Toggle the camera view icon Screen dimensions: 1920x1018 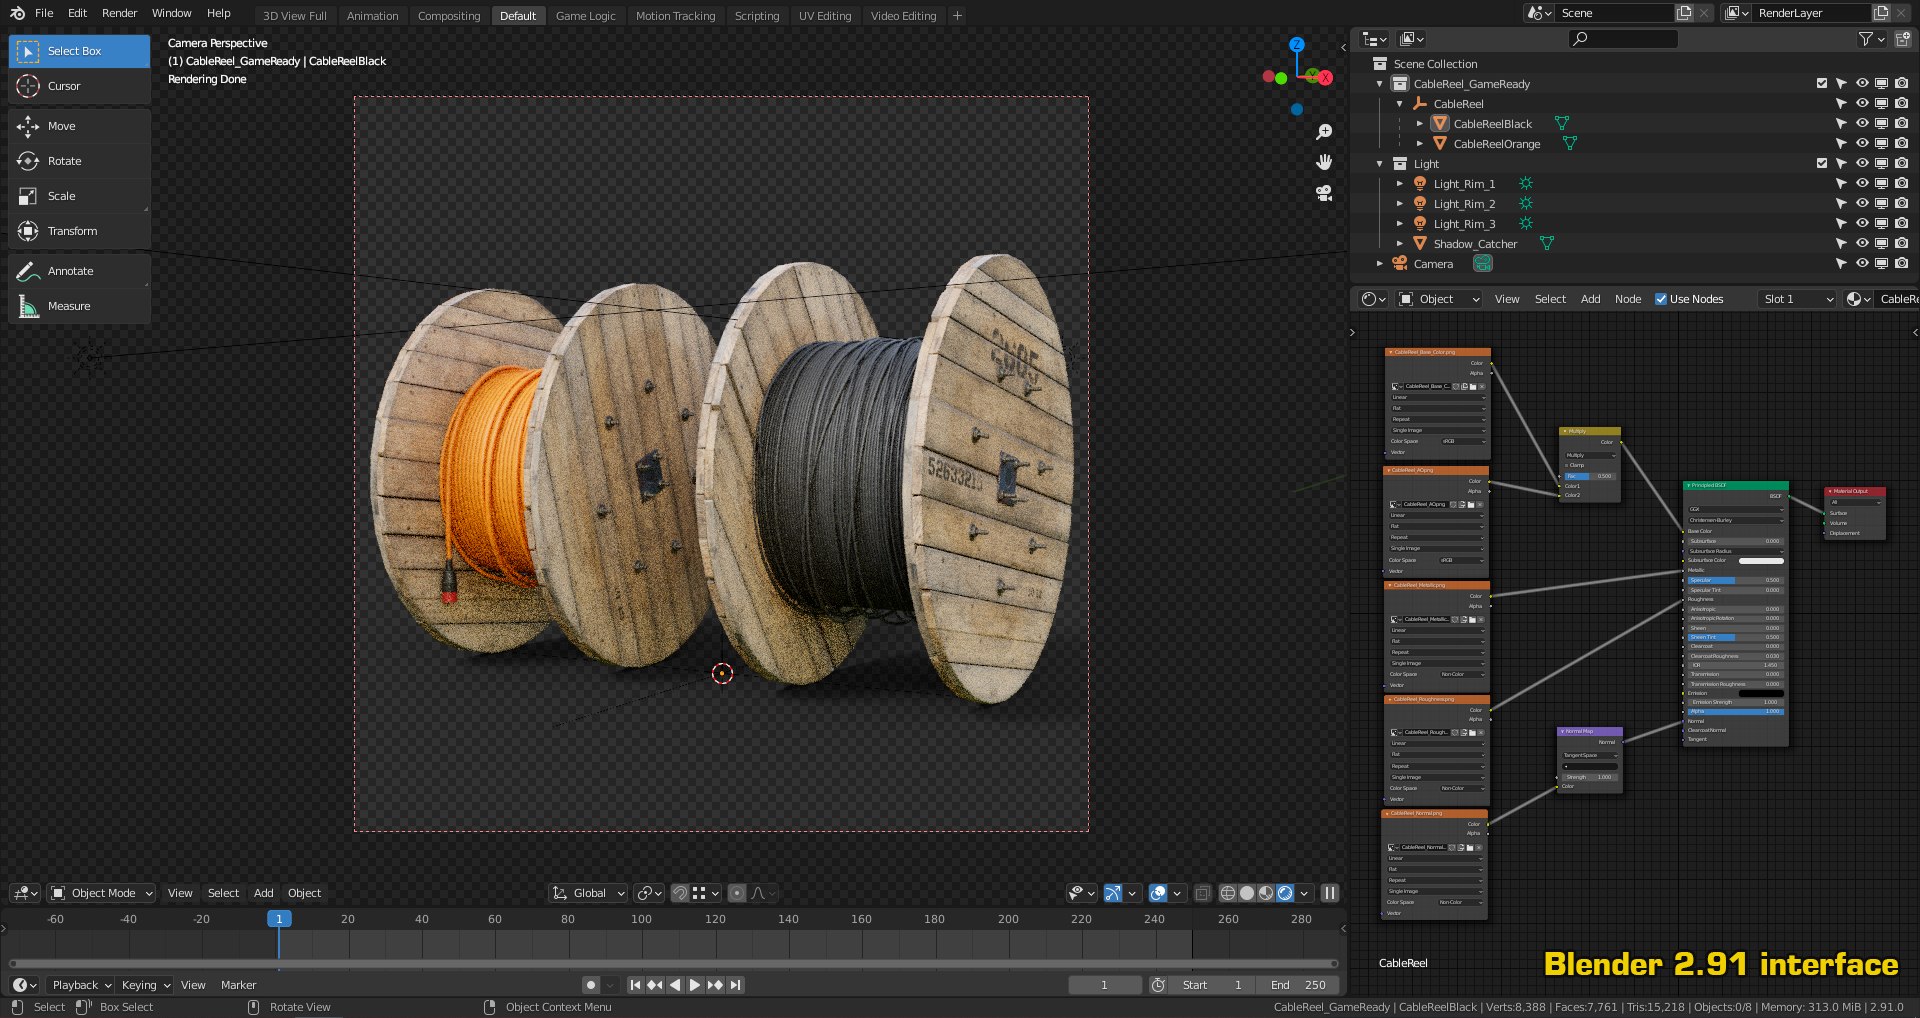1324,193
